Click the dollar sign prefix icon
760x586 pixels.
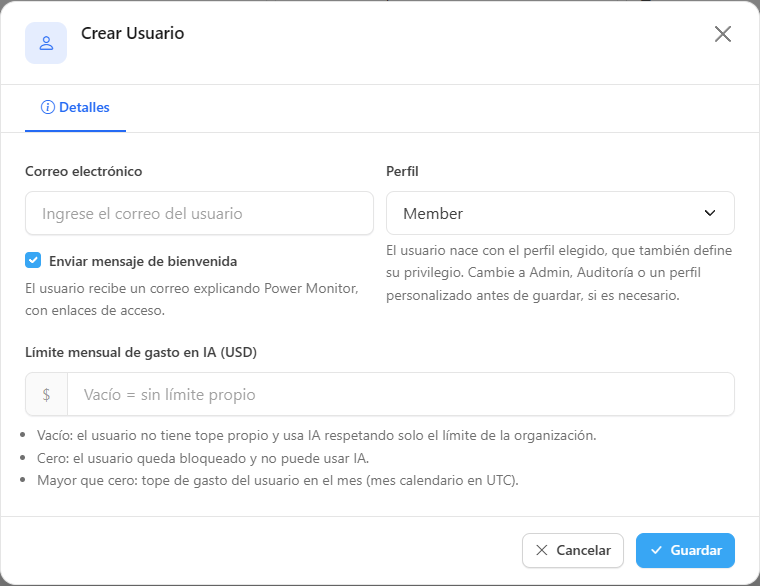tap(46, 395)
